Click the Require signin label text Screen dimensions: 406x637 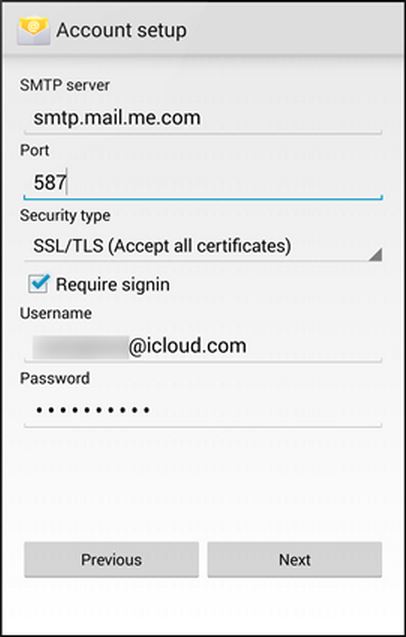click(x=113, y=284)
